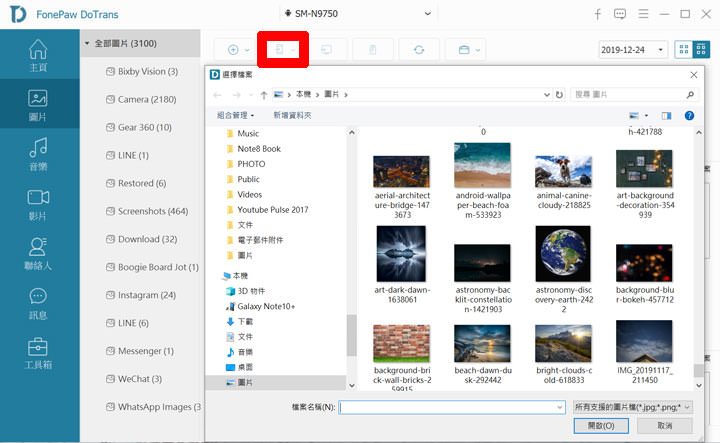The image size is (720, 443).
Task: Click the refresh icon in the toolbar
Action: 419,49
